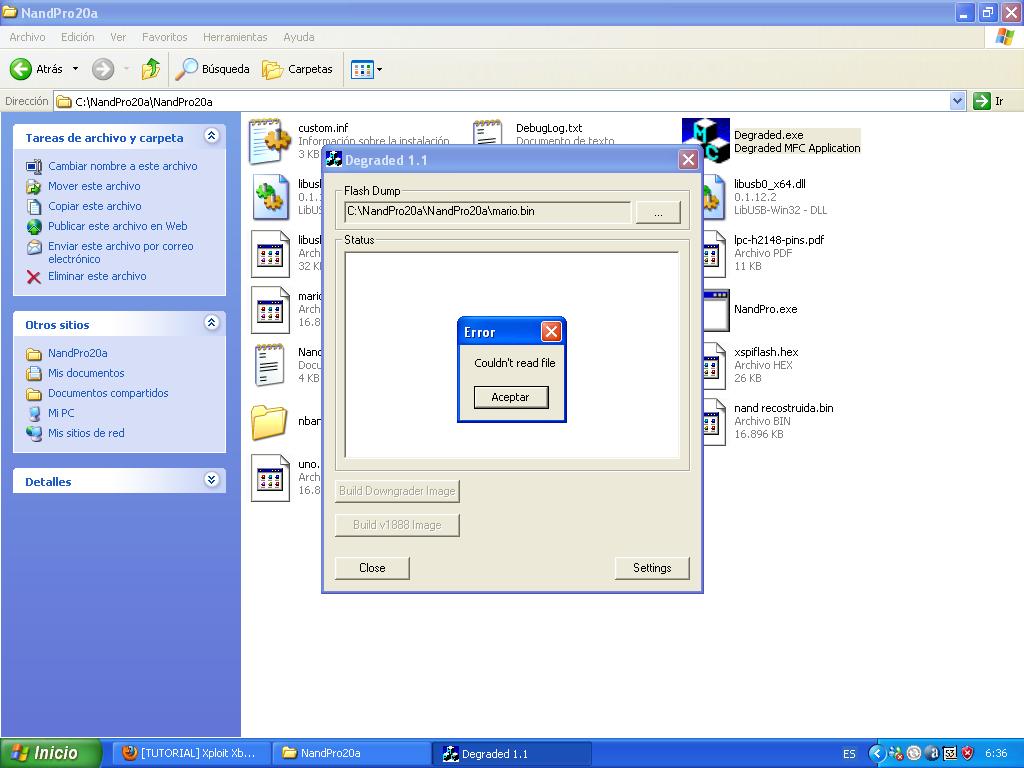Select the Degraded.exe file icon
Image resolution: width=1024 pixels, height=768 pixels.
[x=706, y=140]
